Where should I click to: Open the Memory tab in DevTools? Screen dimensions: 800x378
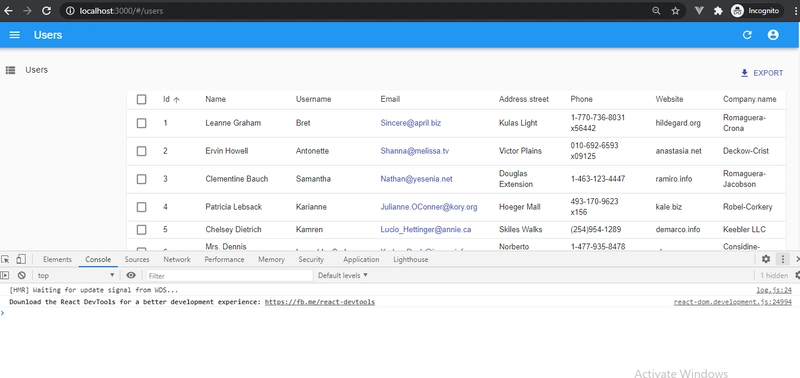tap(271, 259)
